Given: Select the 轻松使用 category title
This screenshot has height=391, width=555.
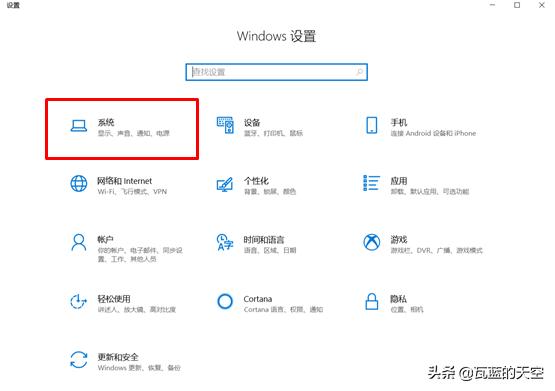Looking at the screenshot, I should (114, 299).
